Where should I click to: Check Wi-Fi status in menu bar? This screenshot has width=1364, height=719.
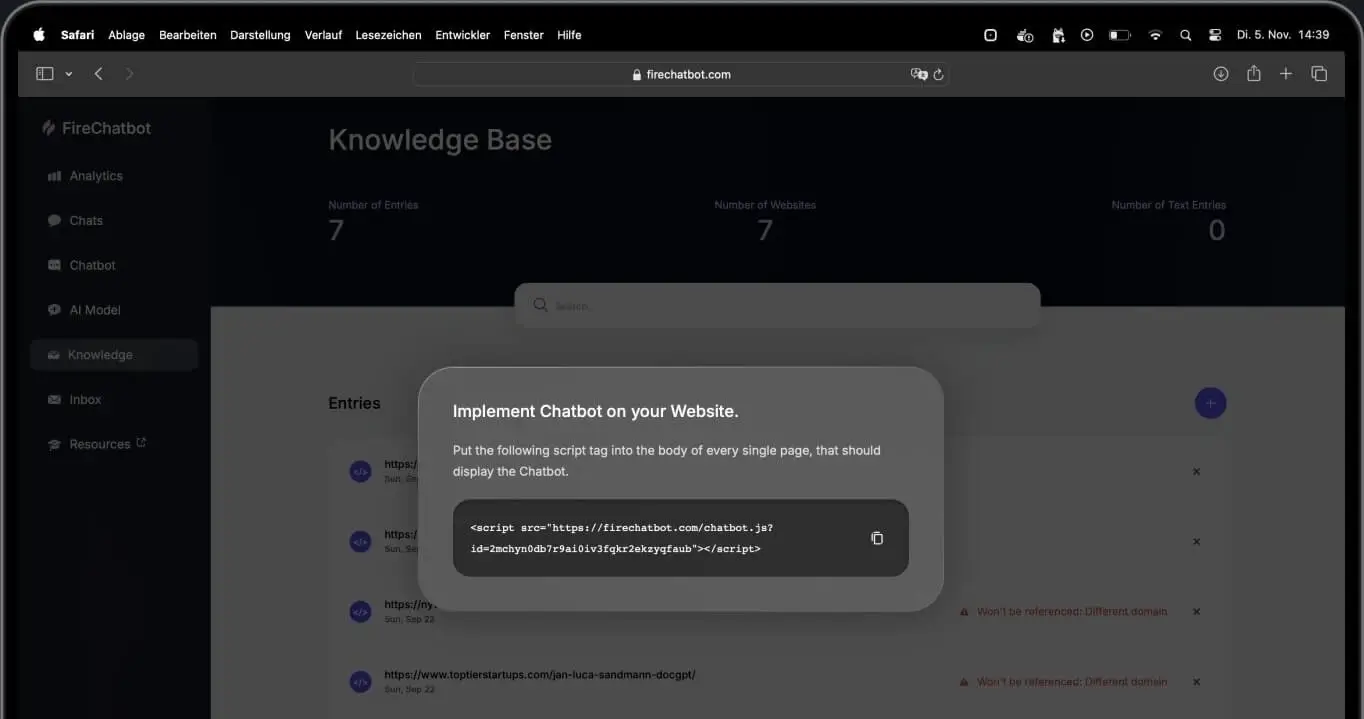(1155, 35)
